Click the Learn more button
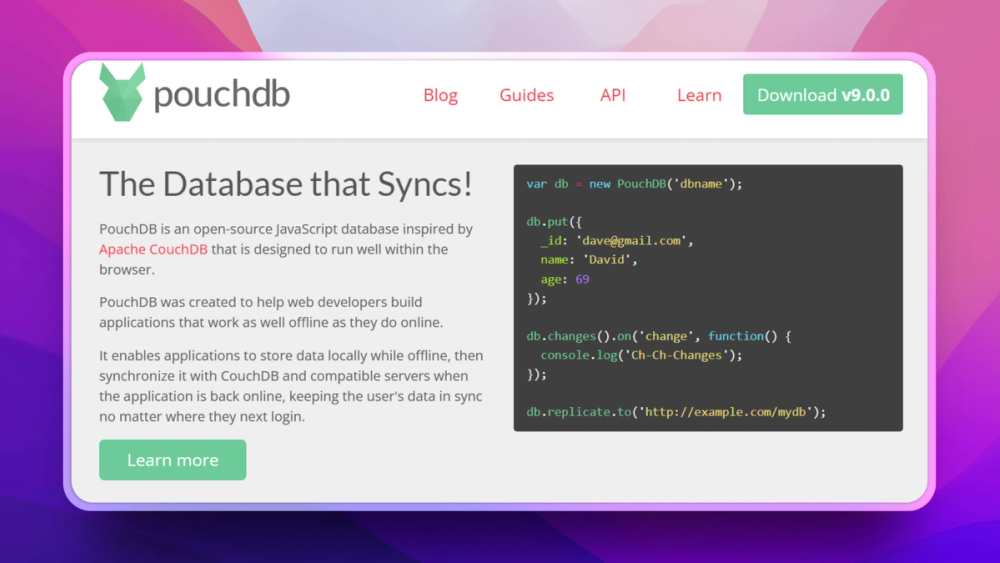Viewport: 1000px width, 563px height. pos(172,460)
